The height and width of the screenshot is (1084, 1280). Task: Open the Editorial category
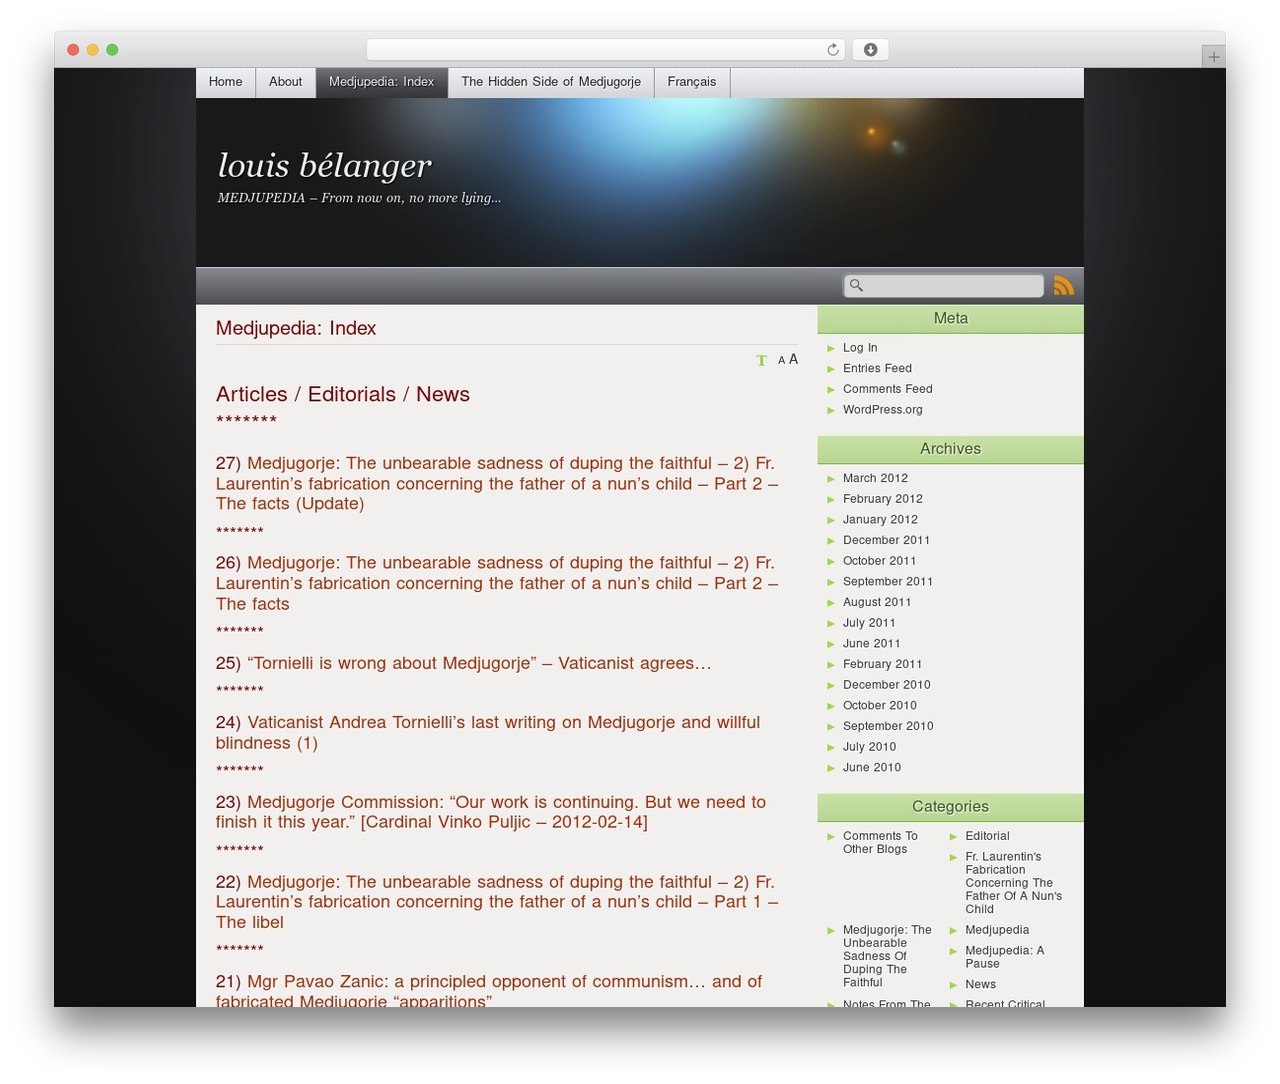click(987, 836)
